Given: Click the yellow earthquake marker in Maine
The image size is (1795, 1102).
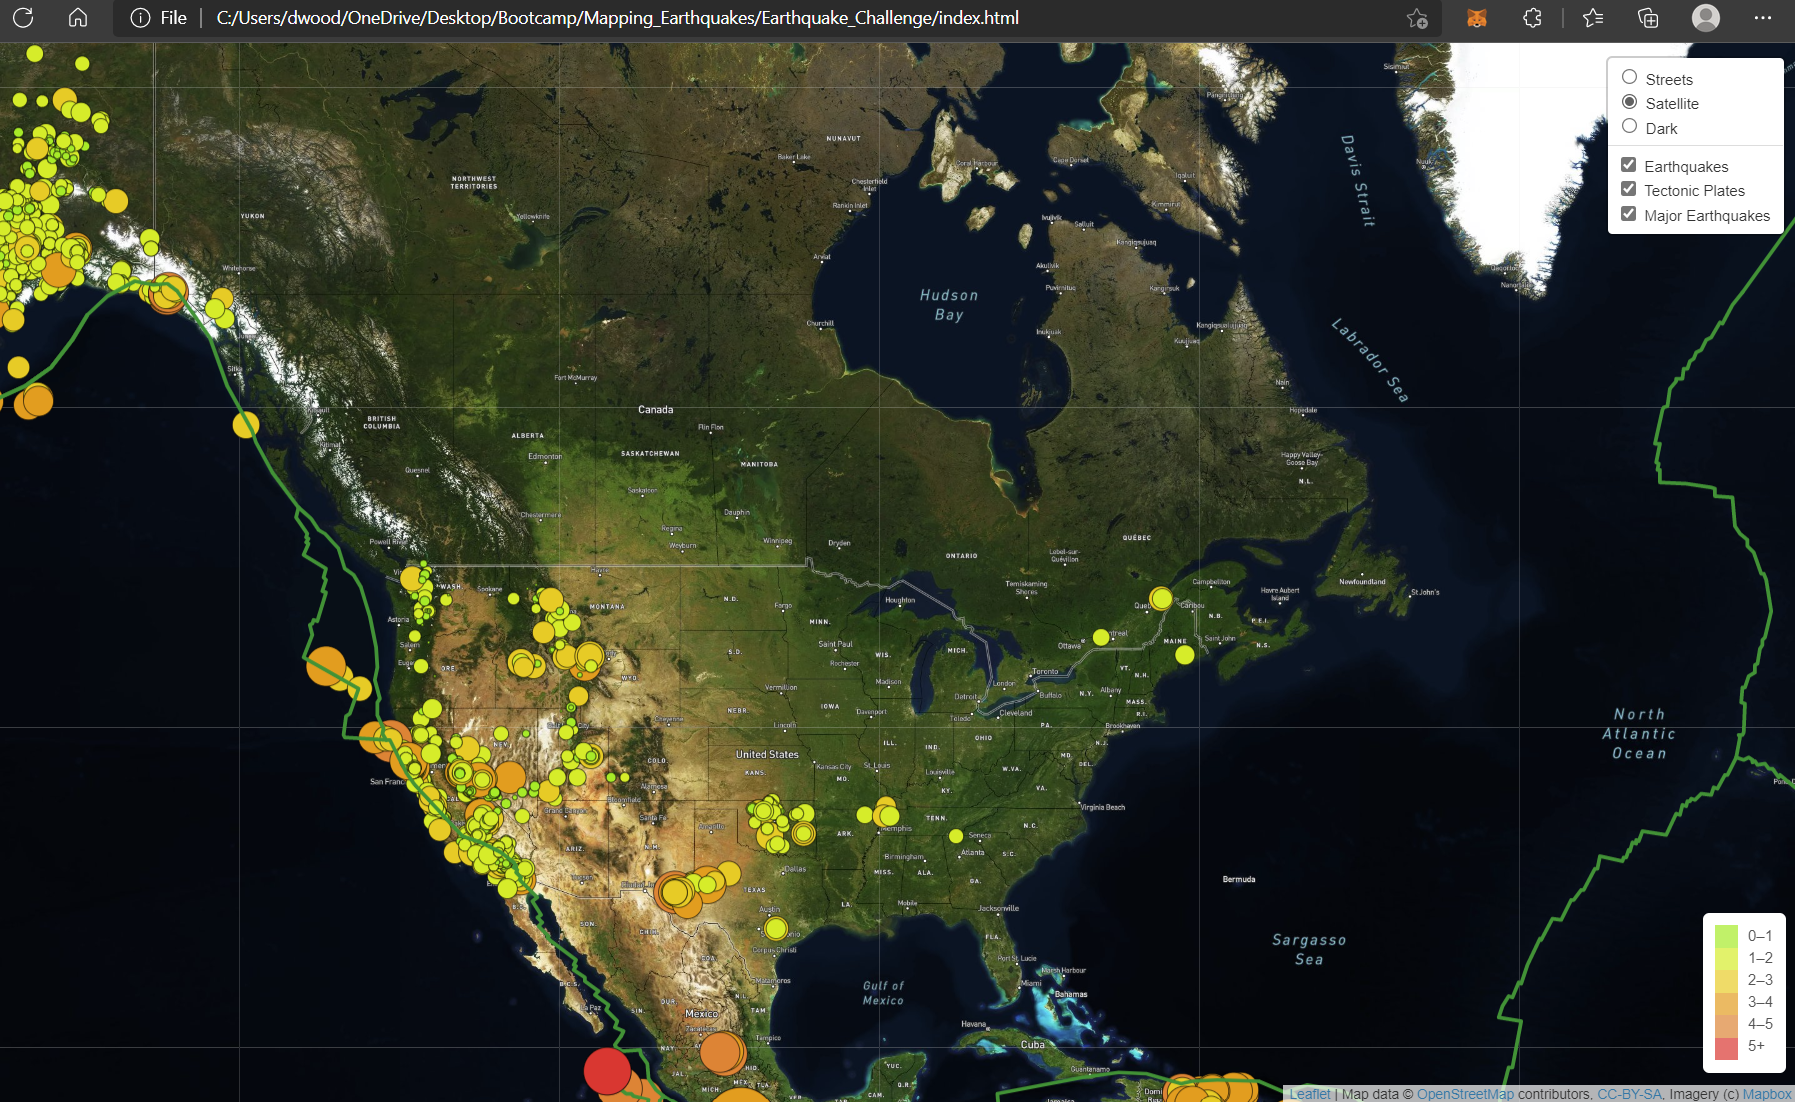Looking at the screenshot, I should click(1185, 655).
